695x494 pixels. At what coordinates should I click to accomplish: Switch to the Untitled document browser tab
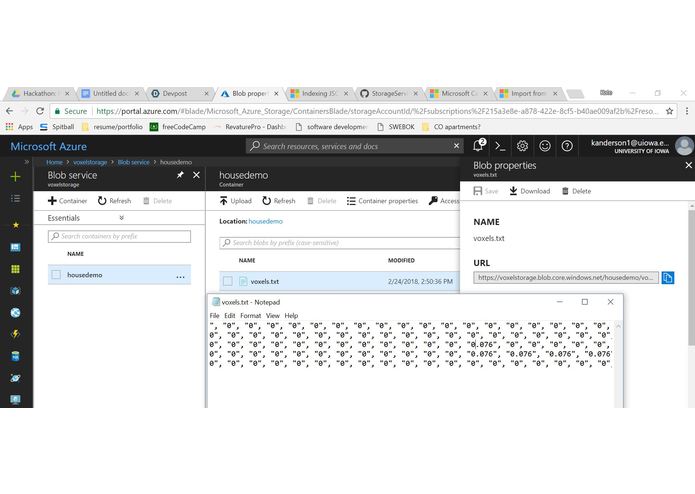pyautogui.click(x=109, y=93)
